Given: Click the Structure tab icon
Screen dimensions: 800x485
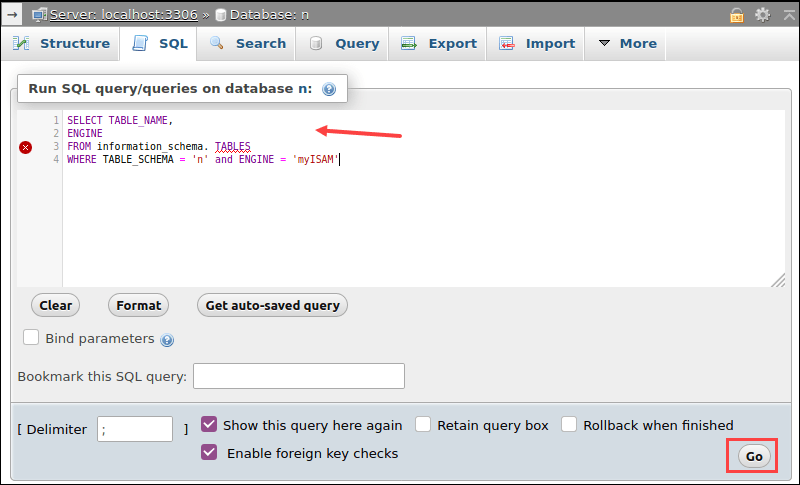Looking at the screenshot, I should click(x=21, y=43).
